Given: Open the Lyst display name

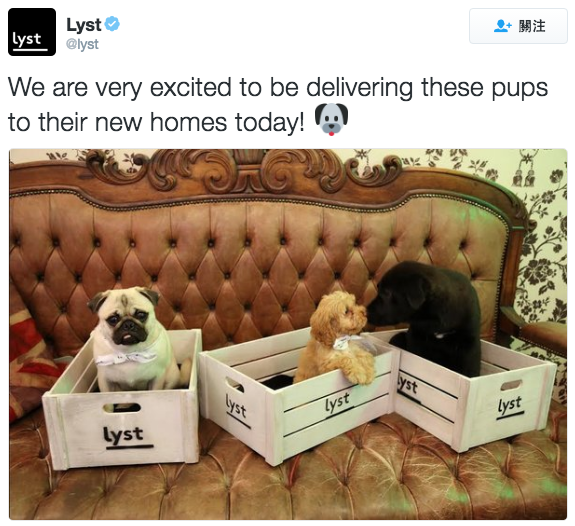Looking at the screenshot, I should (x=84, y=25).
